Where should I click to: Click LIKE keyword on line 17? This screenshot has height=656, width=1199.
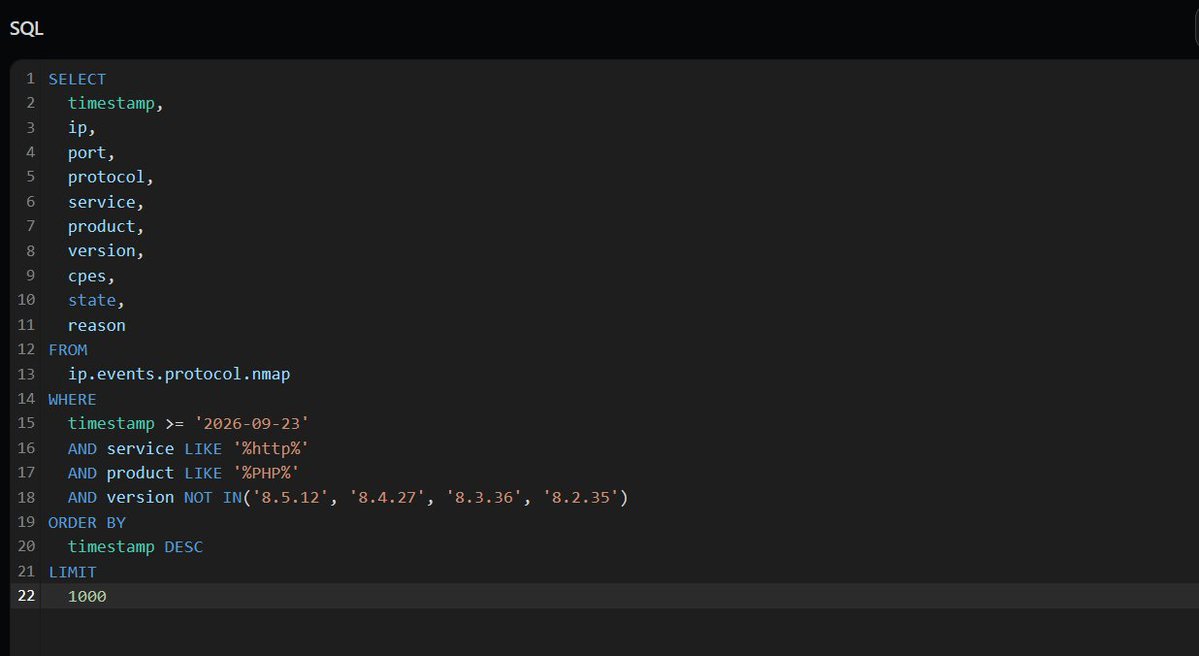coord(203,473)
